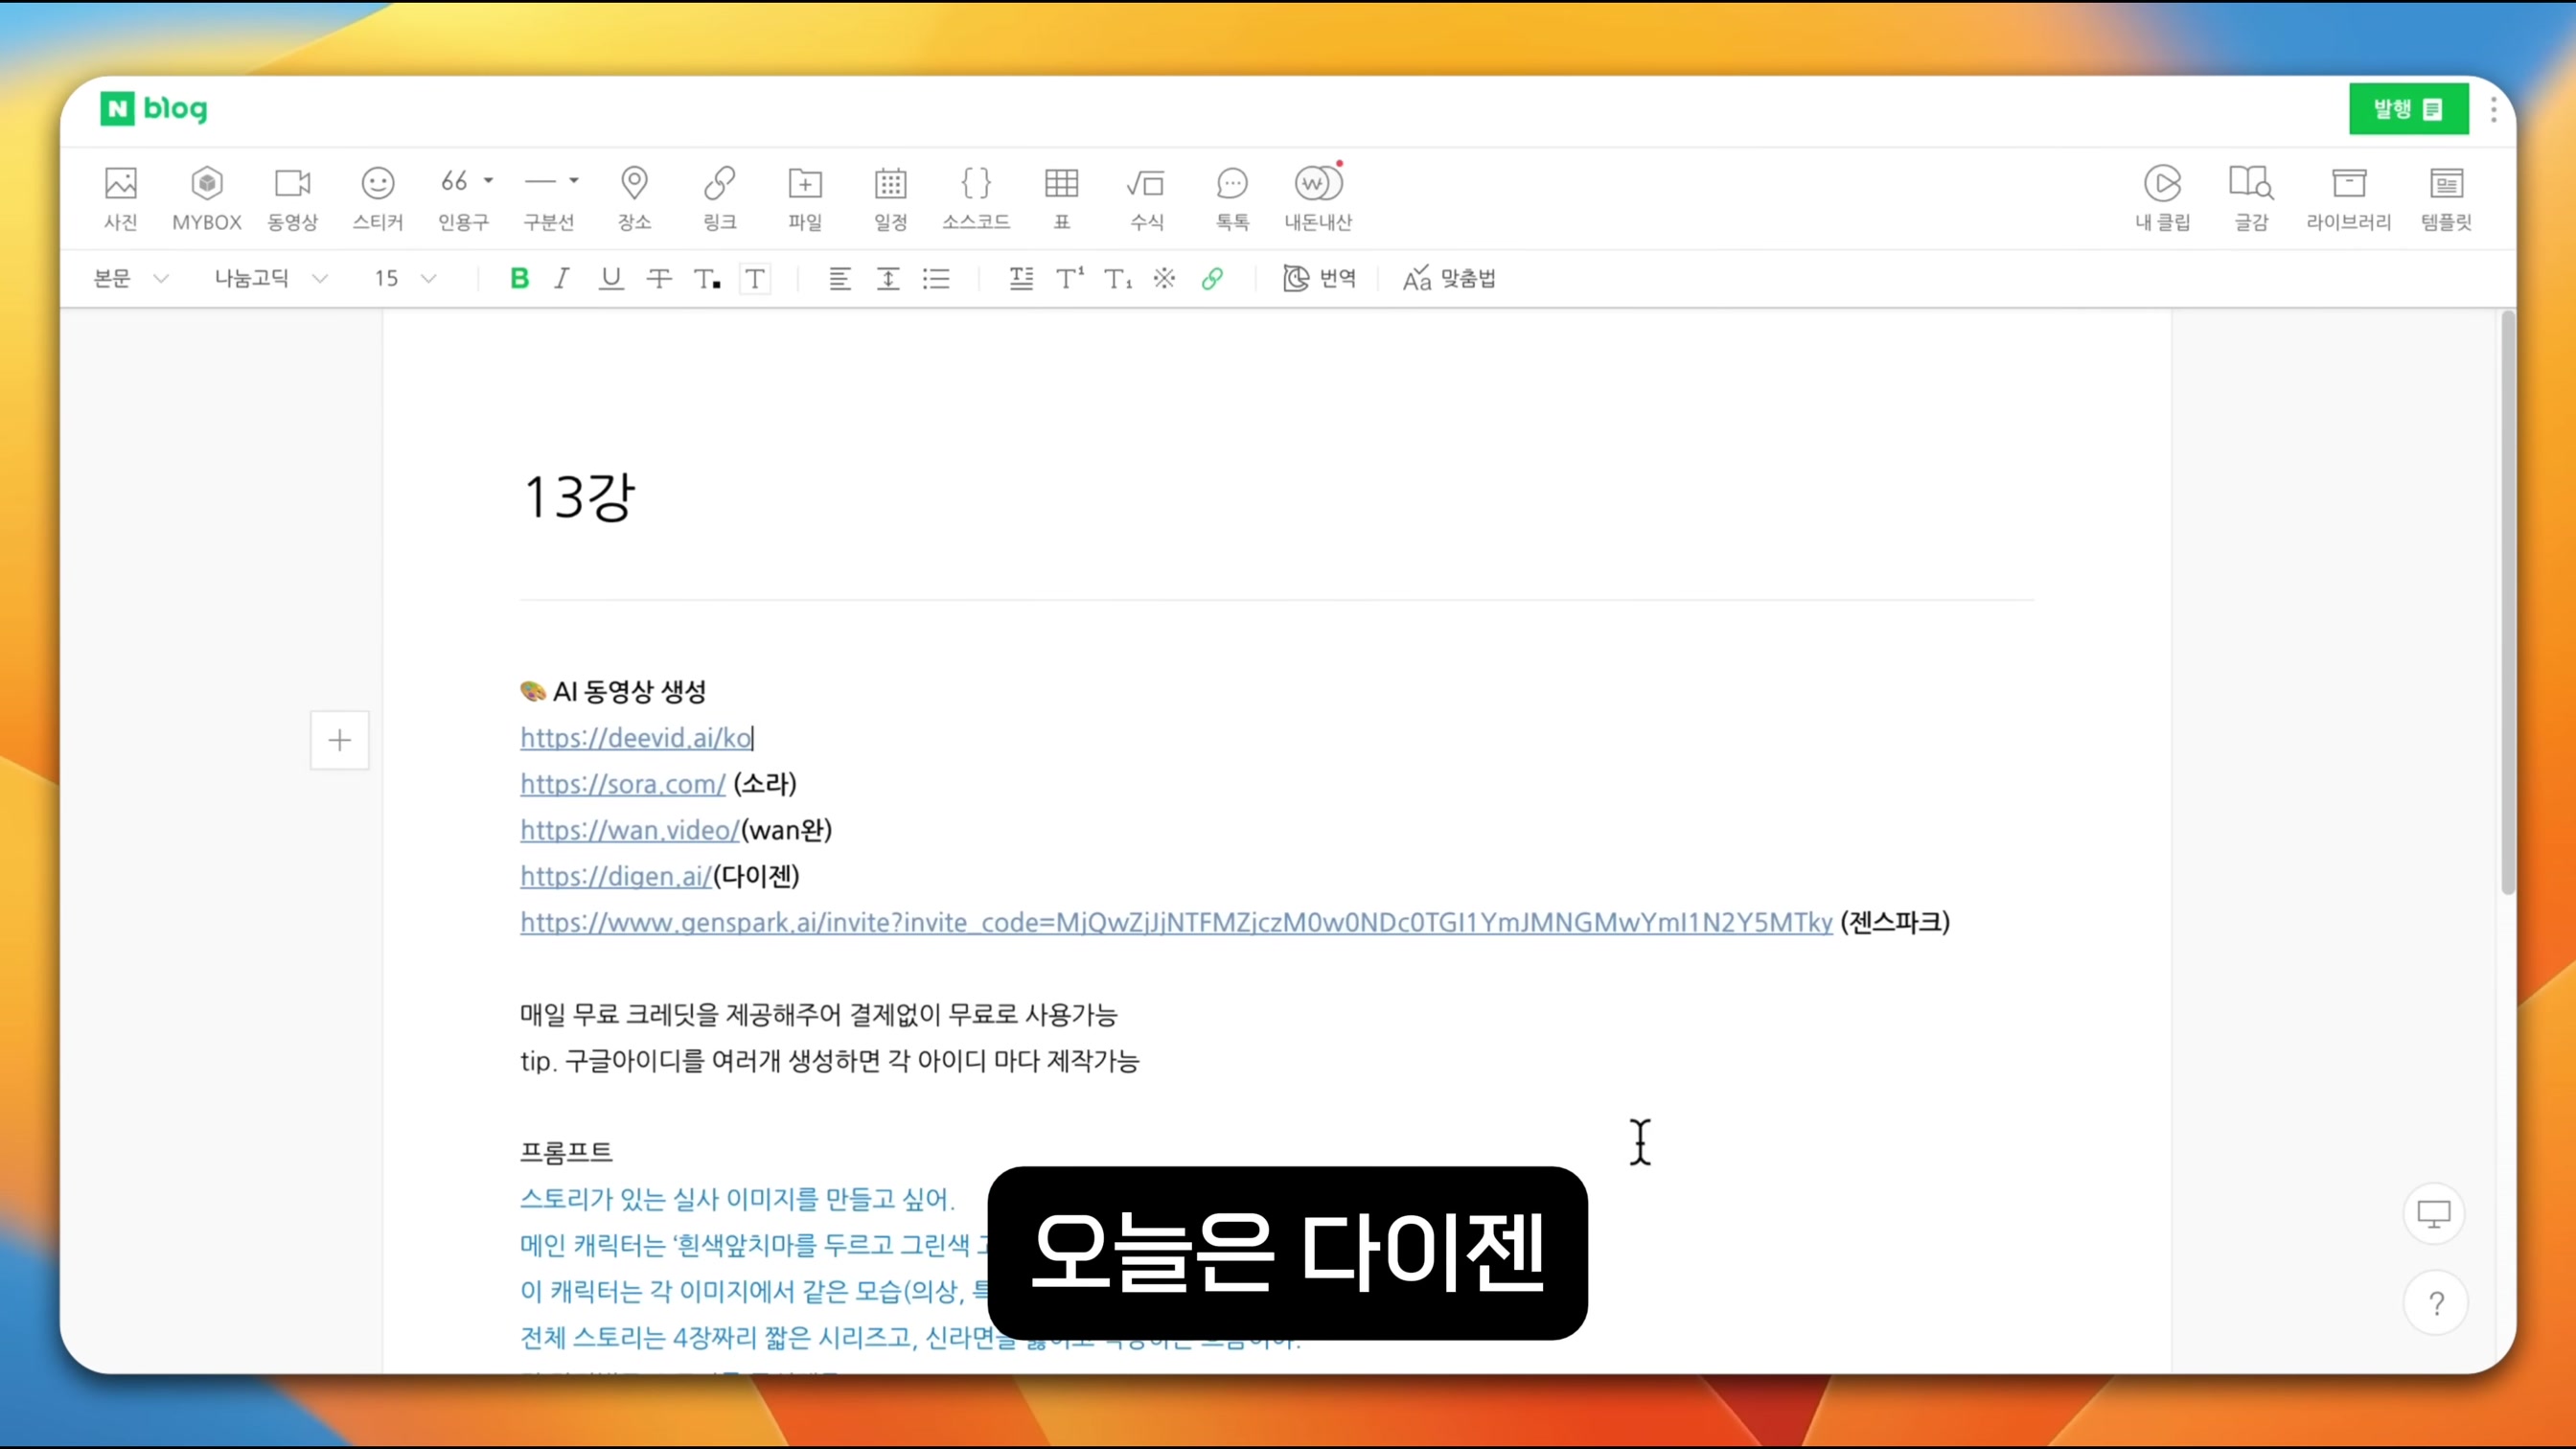The height and width of the screenshot is (1449, 2576).
Task: Open 글감 search panel
Action: coord(2251,198)
